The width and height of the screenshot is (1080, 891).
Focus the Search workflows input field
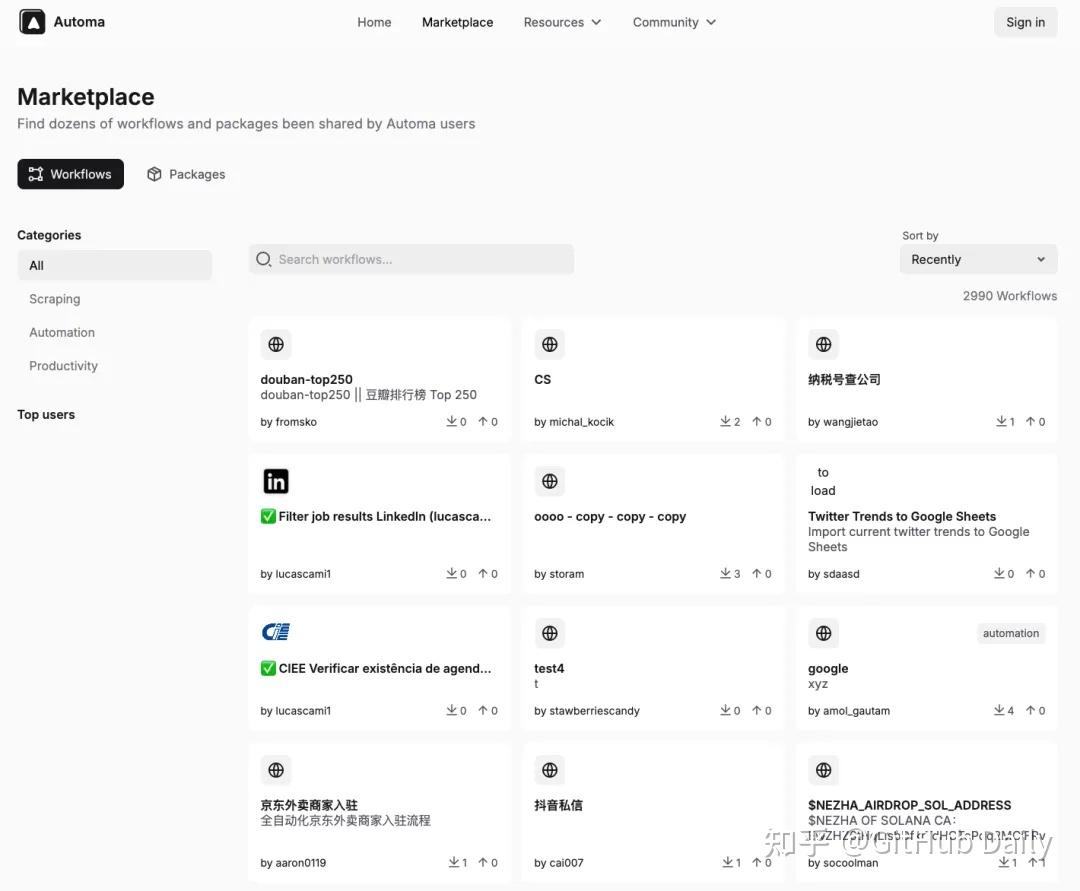click(x=420, y=259)
